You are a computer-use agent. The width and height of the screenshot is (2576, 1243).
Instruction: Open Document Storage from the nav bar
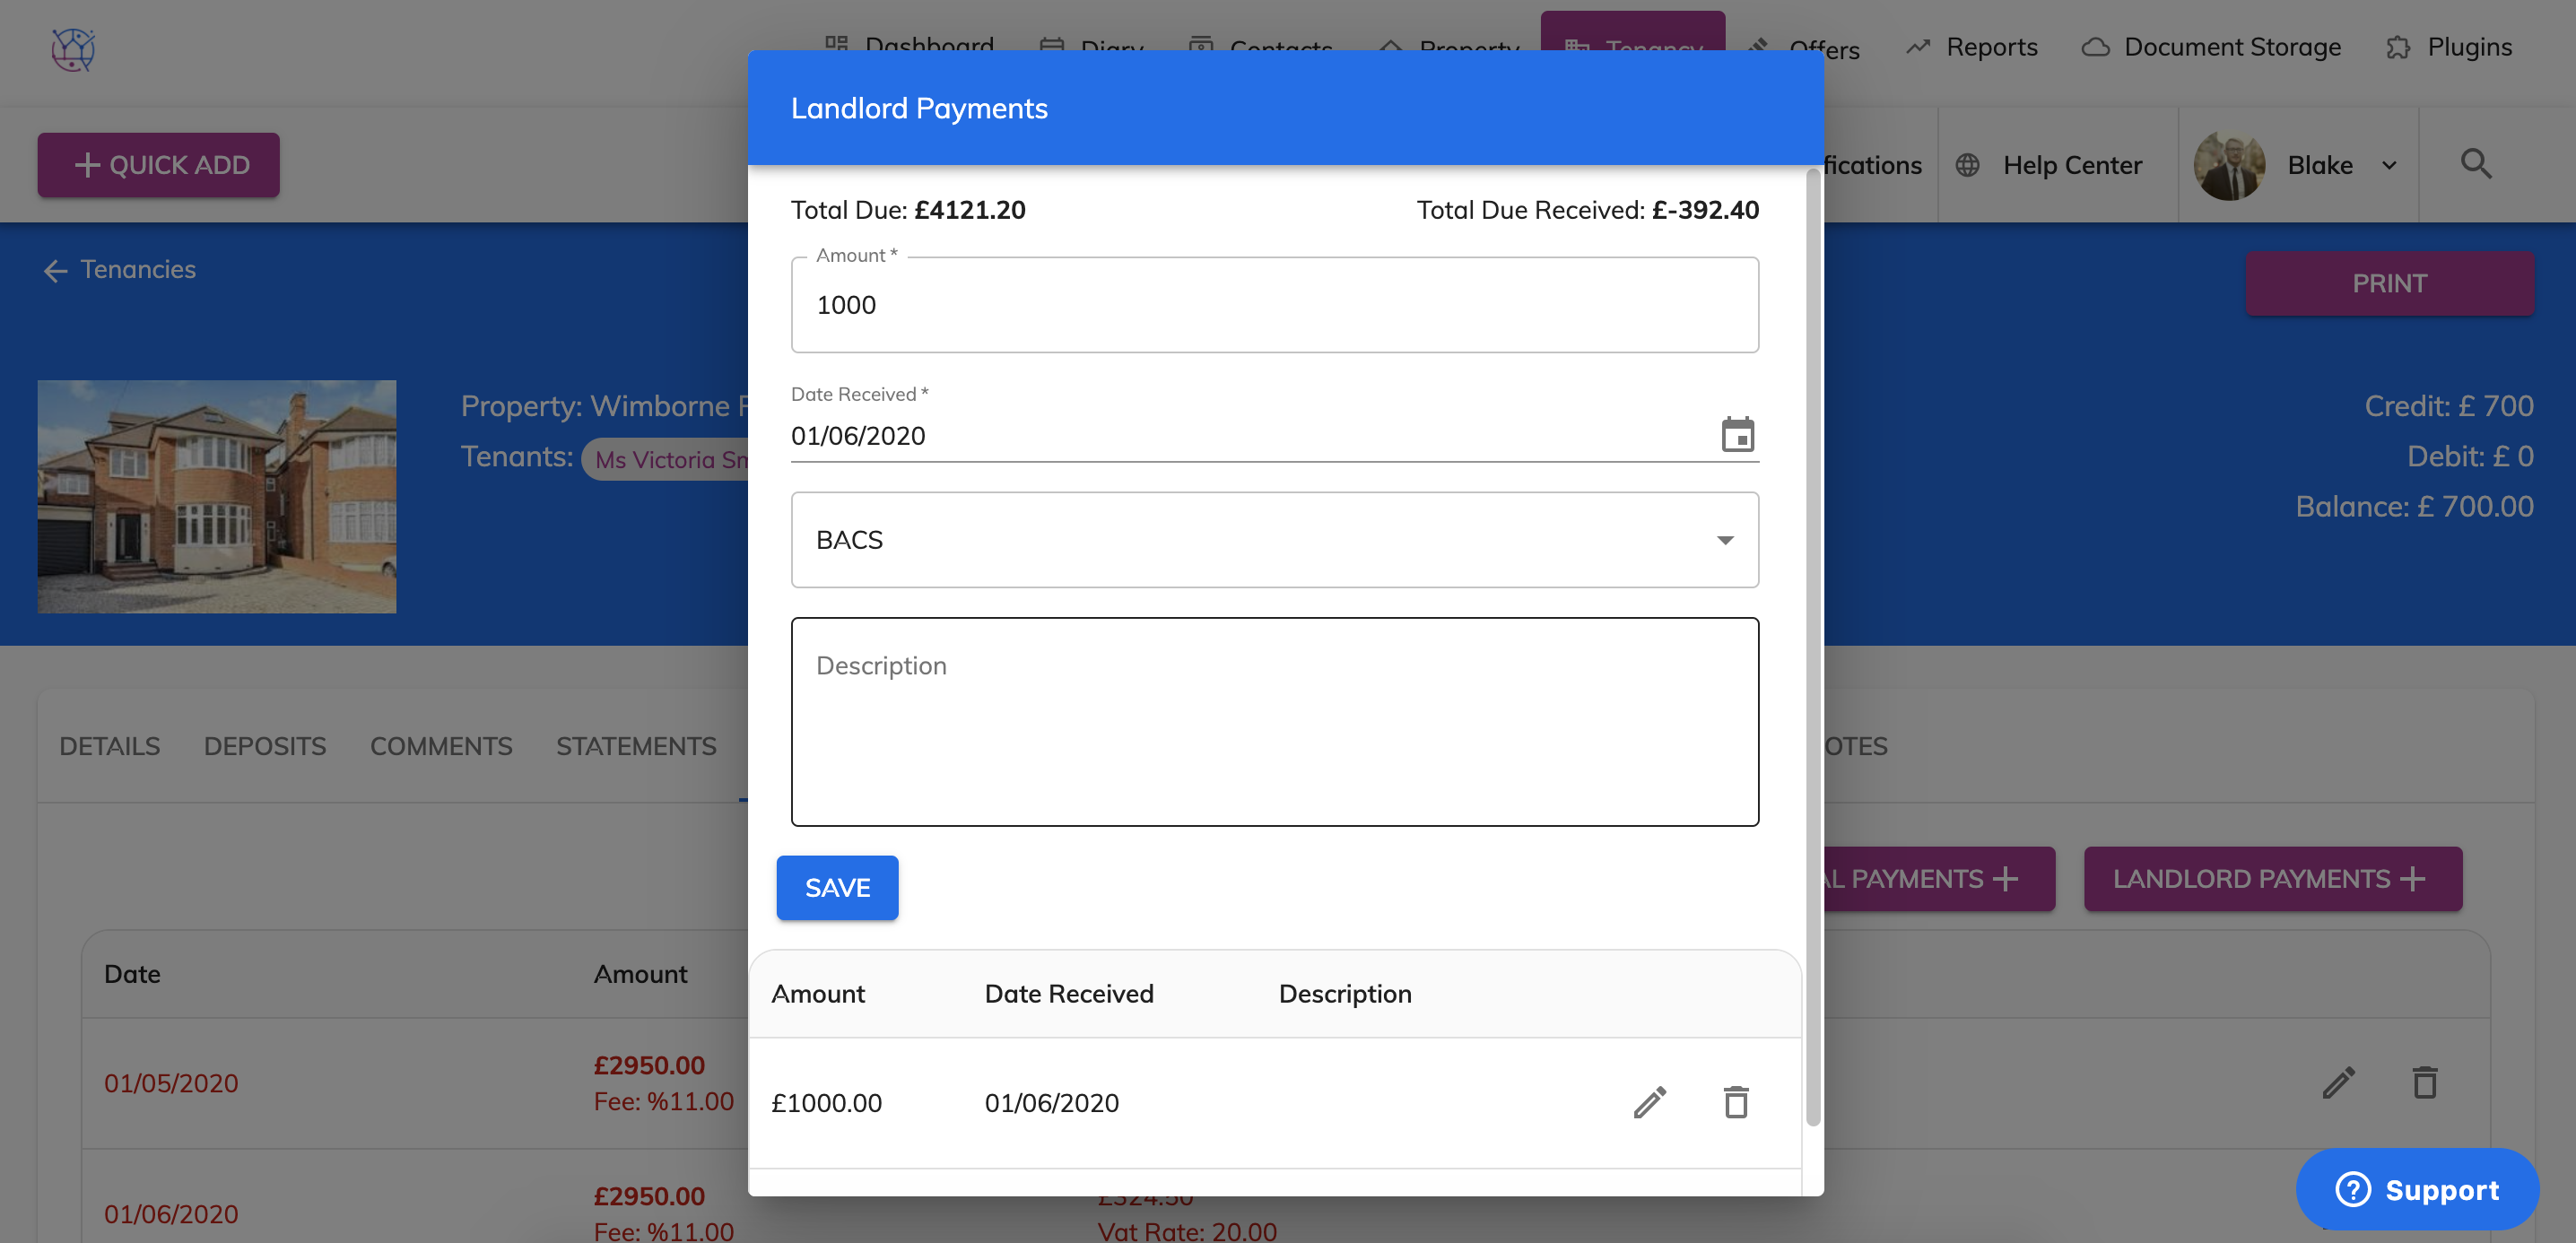click(x=2211, y=47)
